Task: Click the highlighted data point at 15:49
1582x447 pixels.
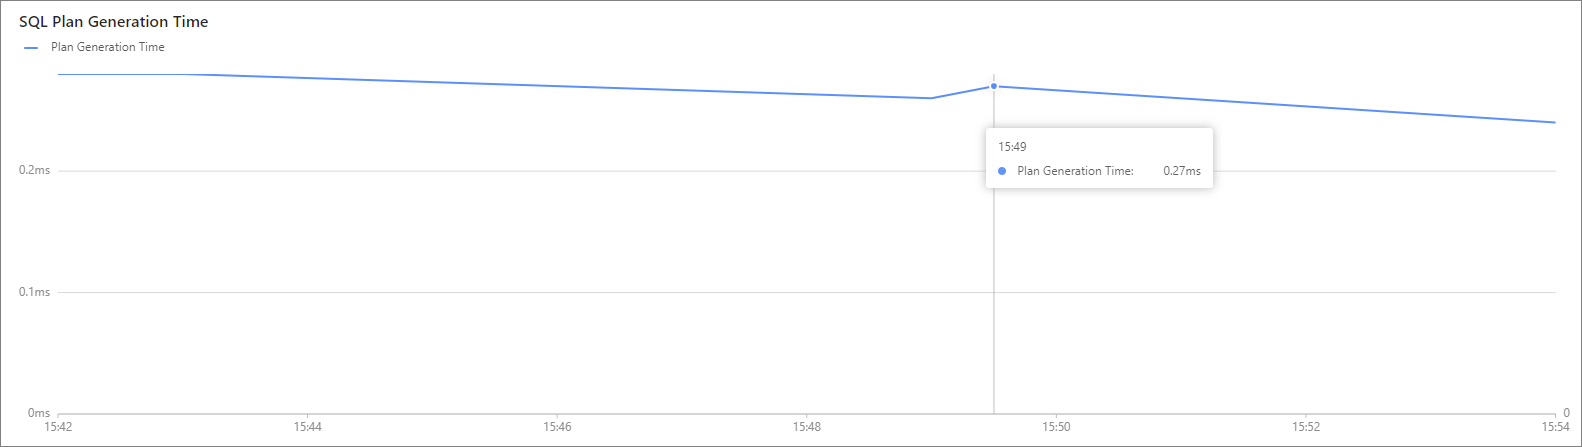Action: coord(994,86)
